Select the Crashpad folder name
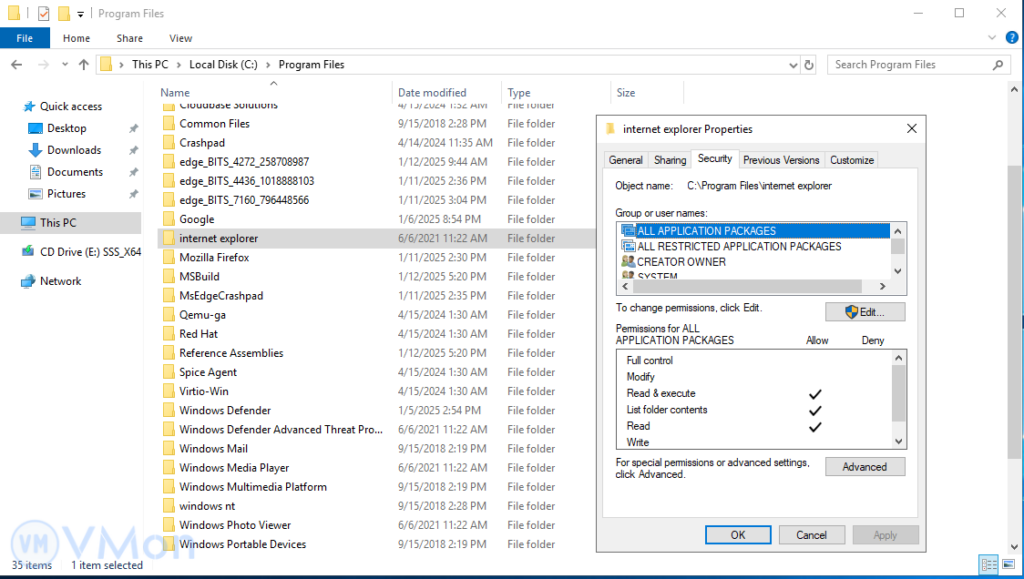 click(x=202, y=142)
